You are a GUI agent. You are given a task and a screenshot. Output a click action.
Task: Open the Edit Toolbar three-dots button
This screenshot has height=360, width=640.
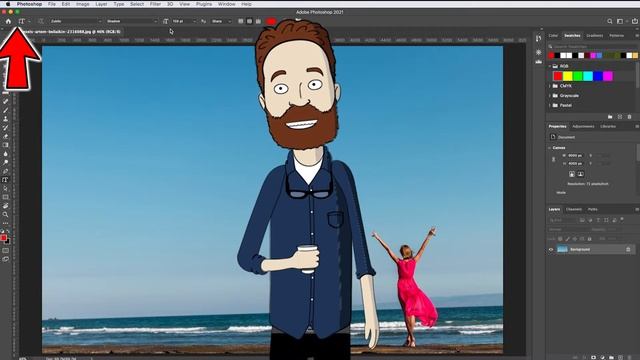pyautogui.click(x=5, y=223)
